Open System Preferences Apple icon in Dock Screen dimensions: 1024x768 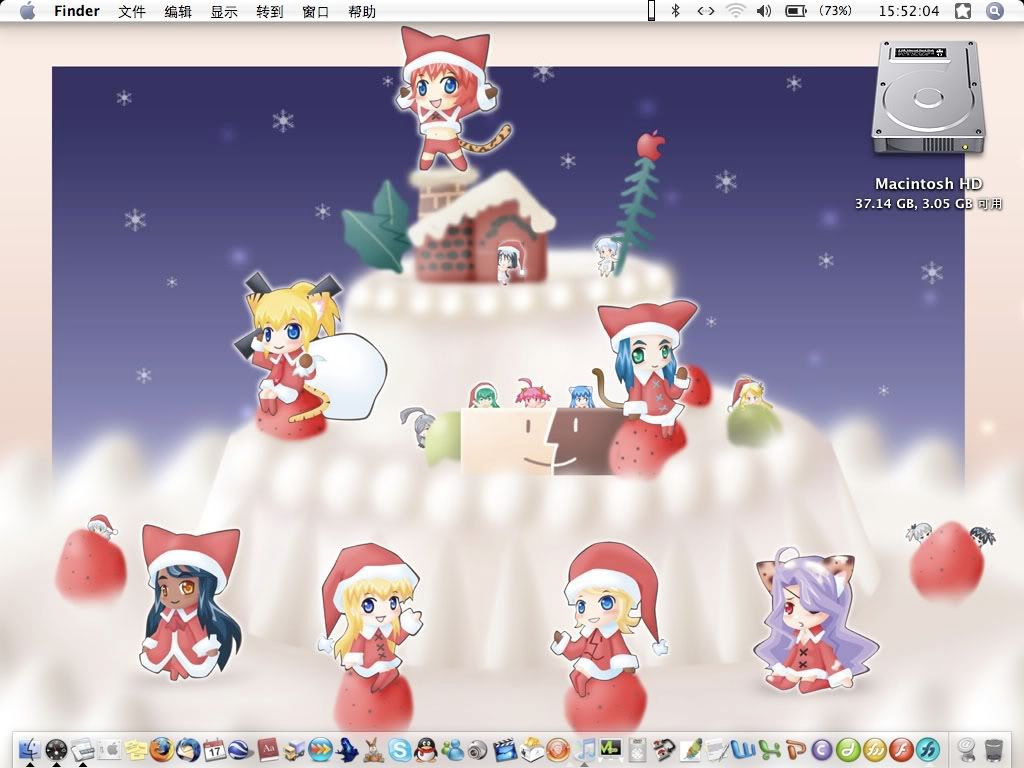click(110, 750)
